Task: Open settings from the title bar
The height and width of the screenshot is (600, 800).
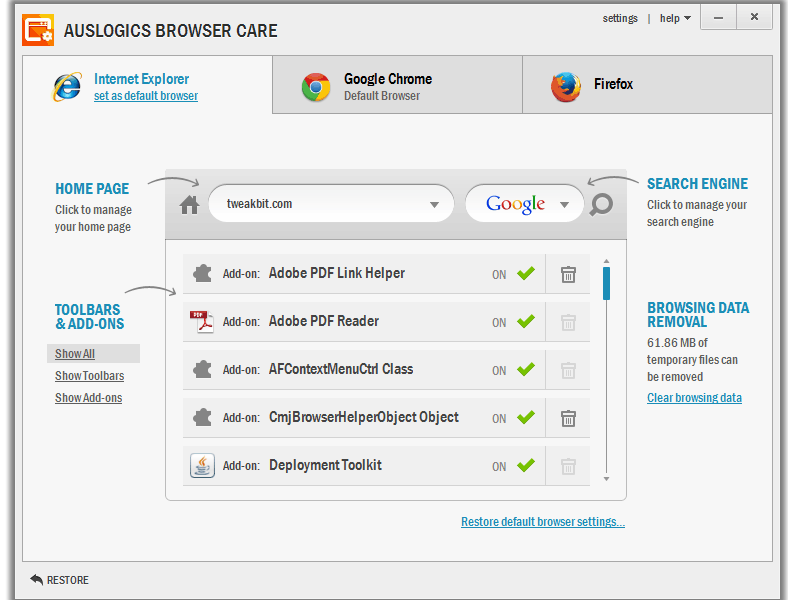Action: [x=620, y=18]
